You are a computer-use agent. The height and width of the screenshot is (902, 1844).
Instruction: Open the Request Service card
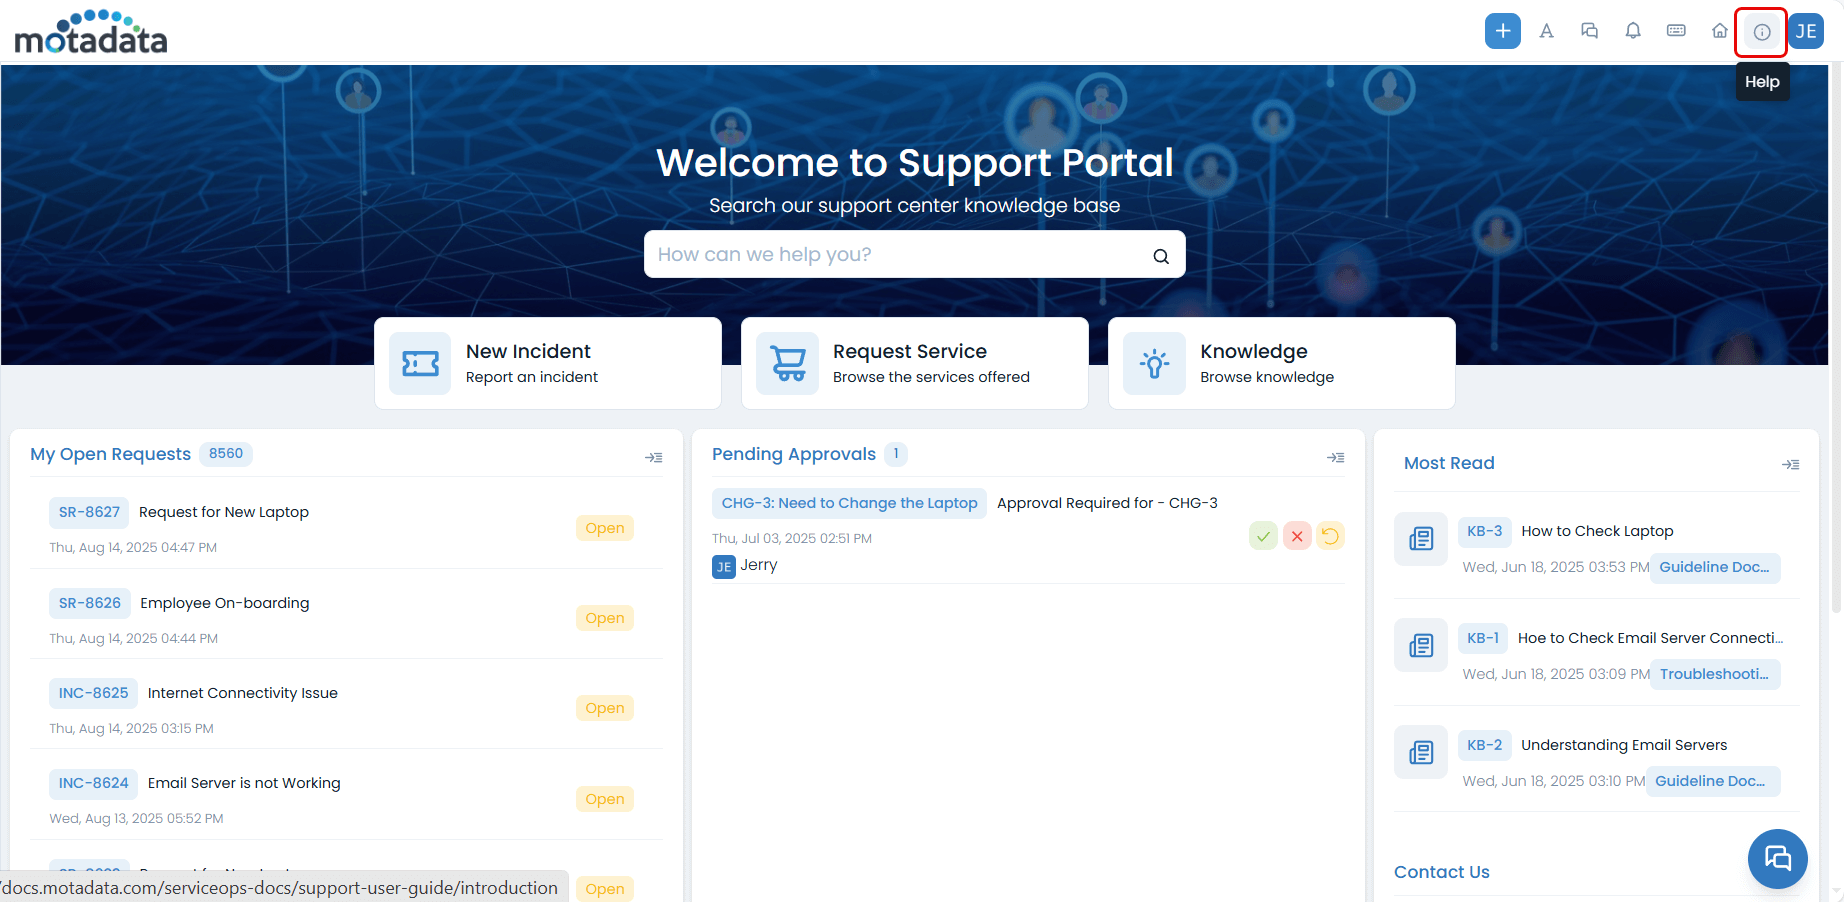tap(914, 363)
